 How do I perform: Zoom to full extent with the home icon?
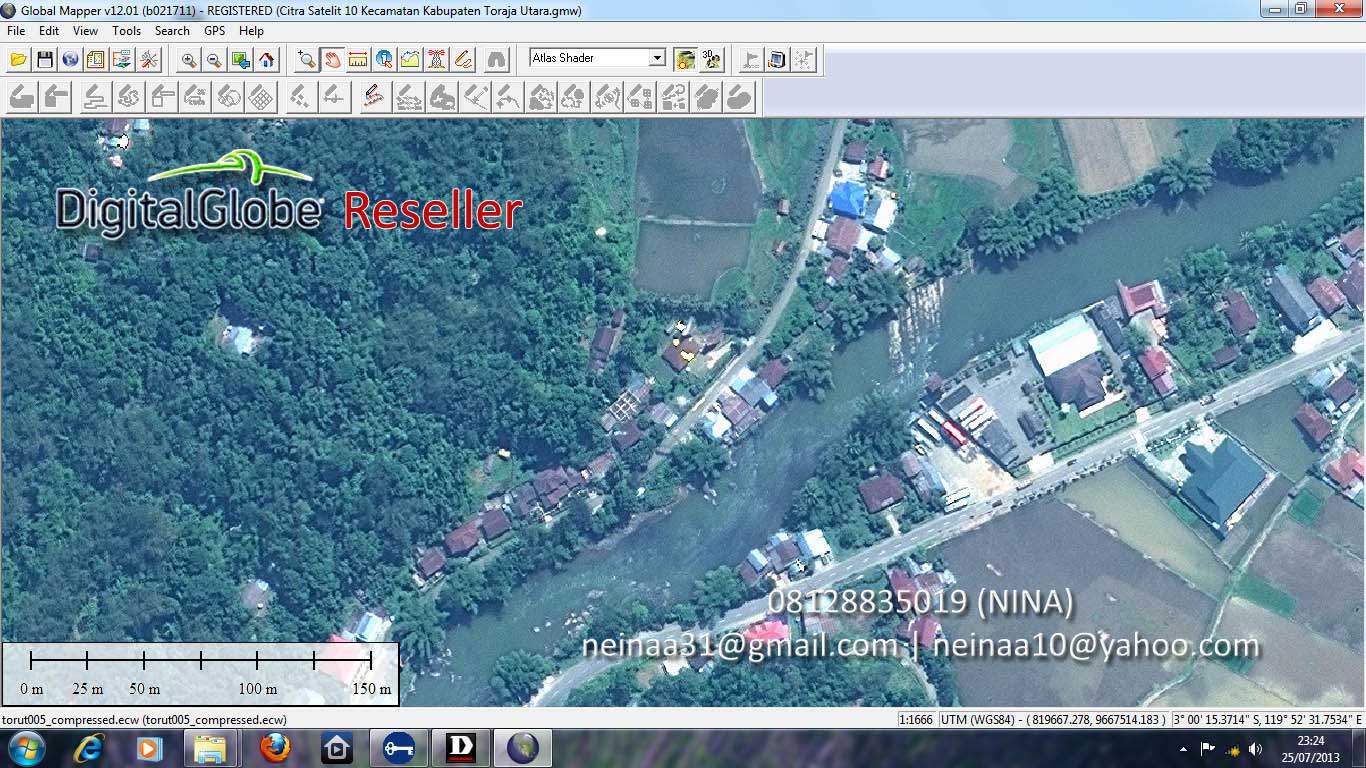coord(265,59)
